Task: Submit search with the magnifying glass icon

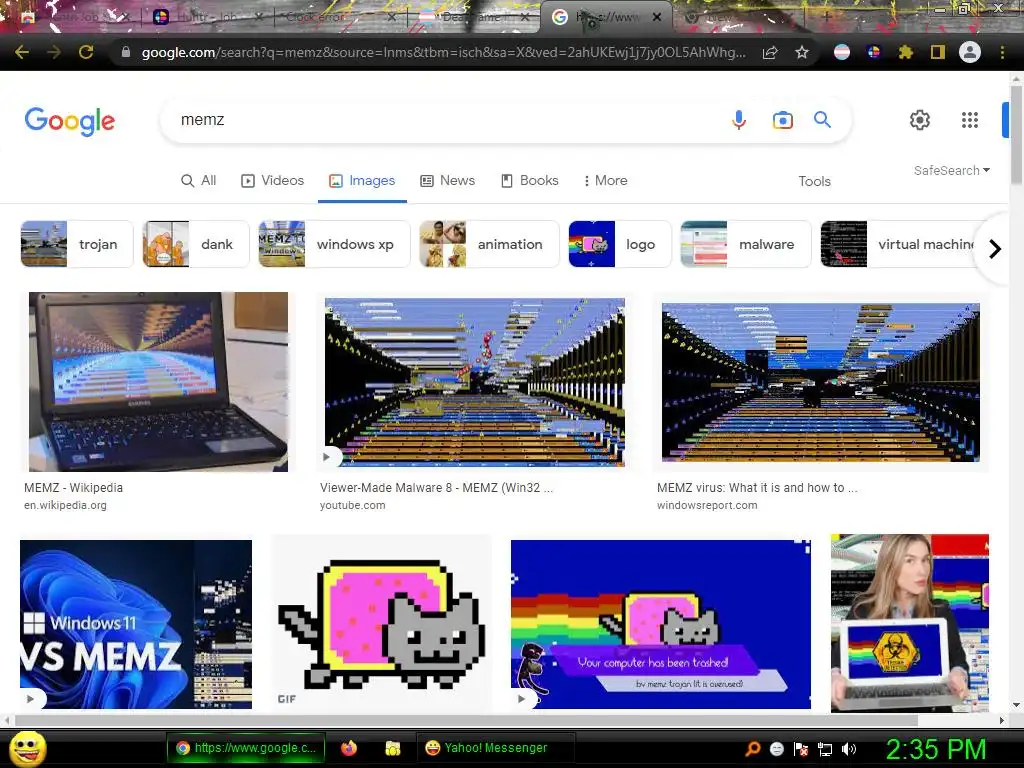Action: (x=822, y=120)
